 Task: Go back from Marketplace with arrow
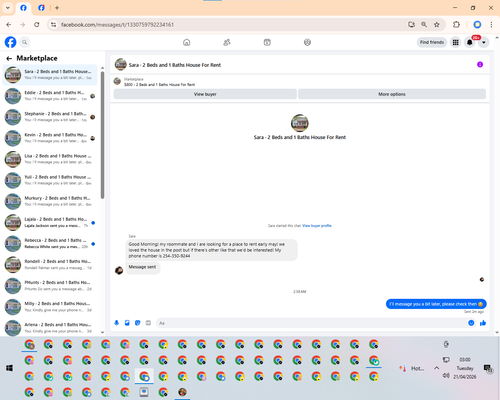[x=9, y=58]
